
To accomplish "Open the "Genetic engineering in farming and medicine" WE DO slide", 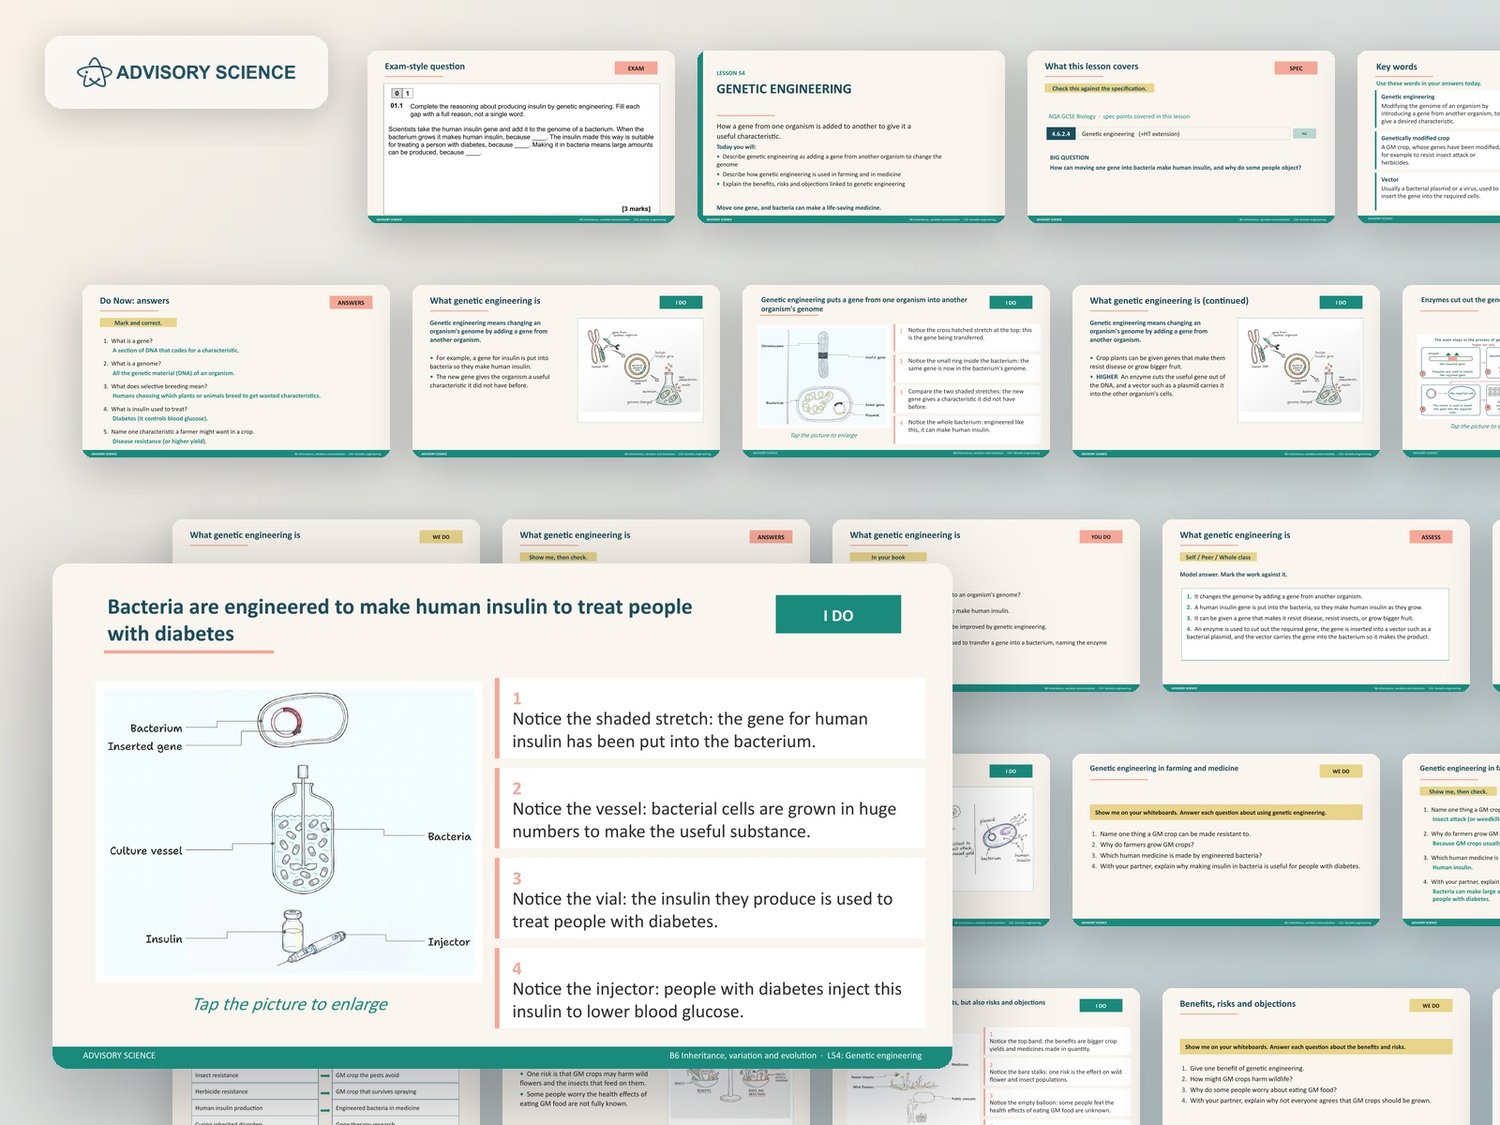I will (1226, 840).
